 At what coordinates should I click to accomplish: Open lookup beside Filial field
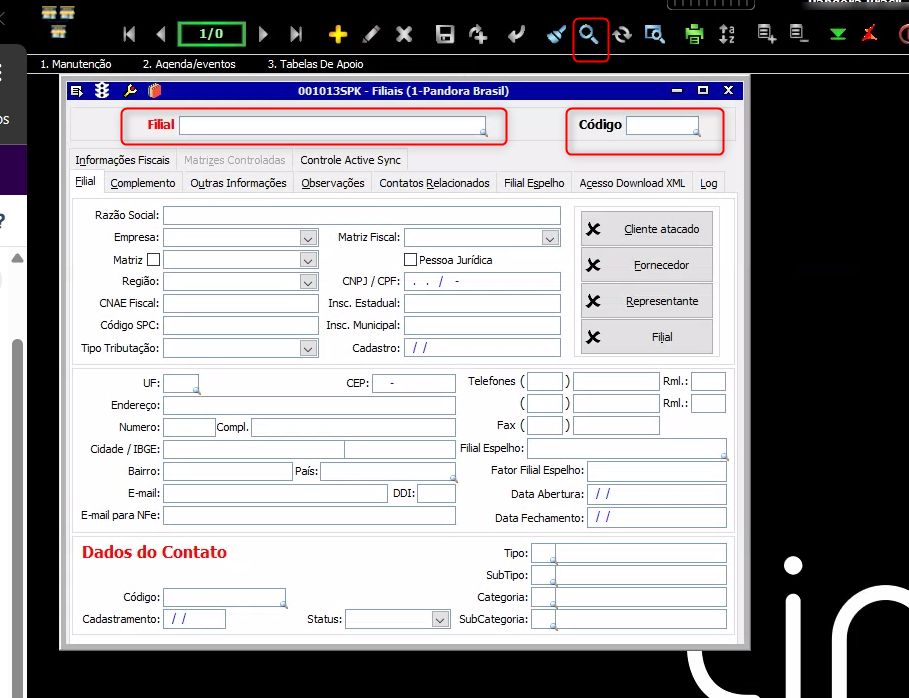pyautogui.click(x=483, y=133)
